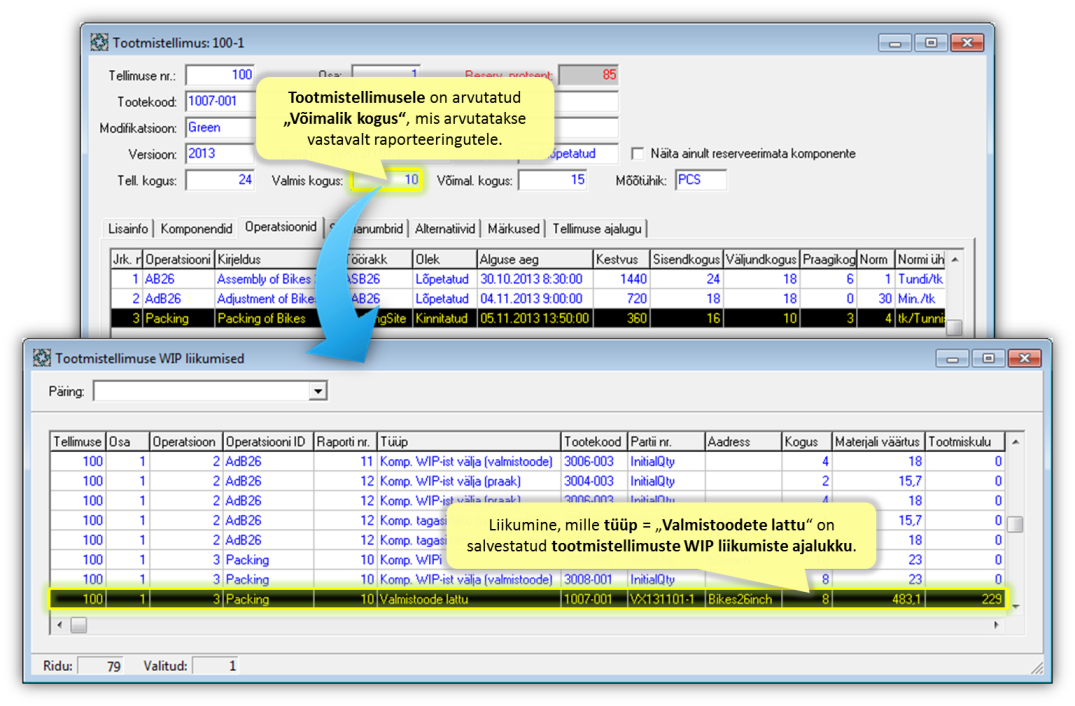Sort WIP table by Kogus header
Screen dimensions: 1075x706
(x=806, y=442)
